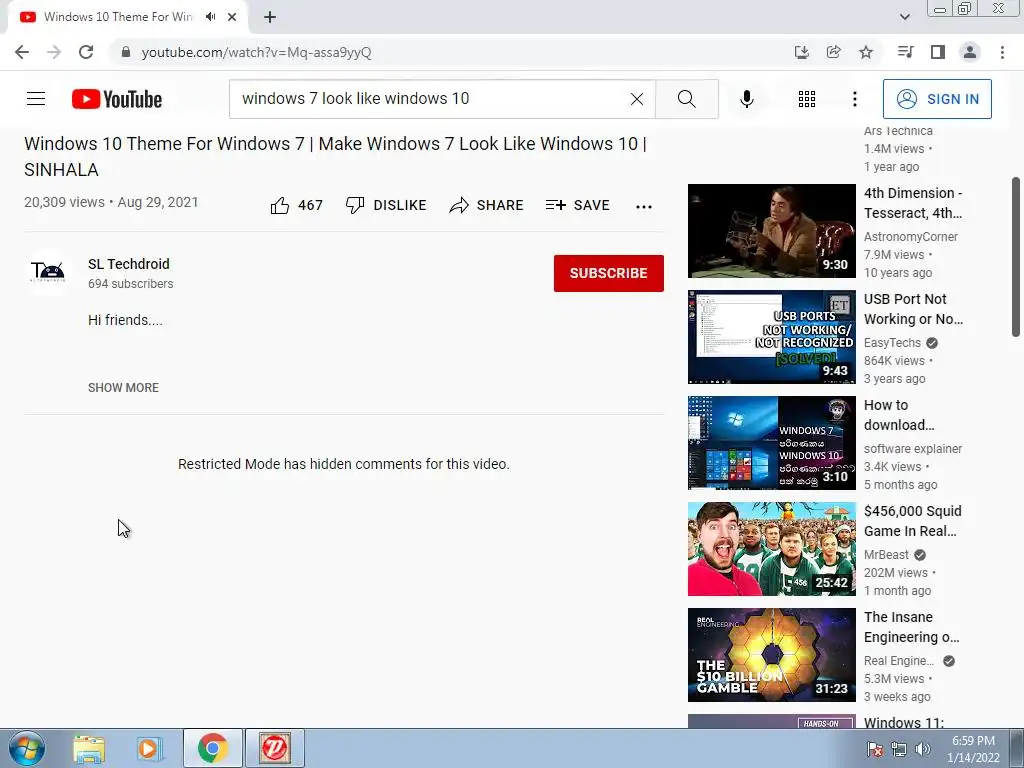Image resolution: width=1024 pixels, height=768 pixels.
Task: Open the YouTube hamburger guide menu
Action: [36, 99]
